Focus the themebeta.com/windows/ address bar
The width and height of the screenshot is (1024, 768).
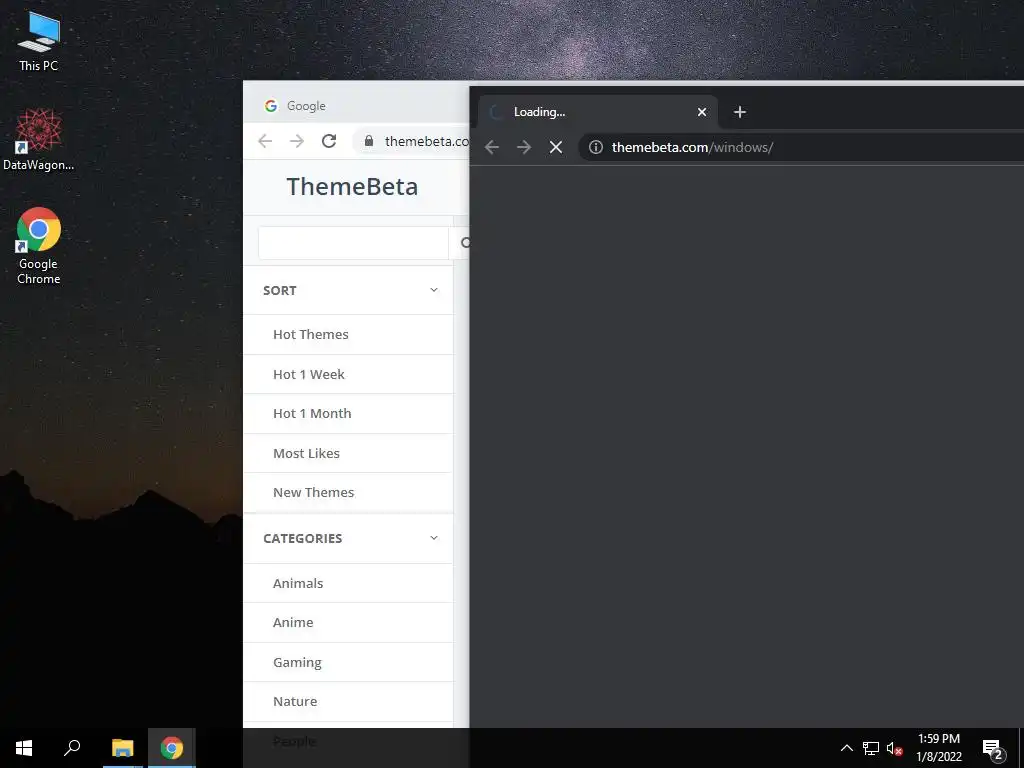click(x=802, y=148)
